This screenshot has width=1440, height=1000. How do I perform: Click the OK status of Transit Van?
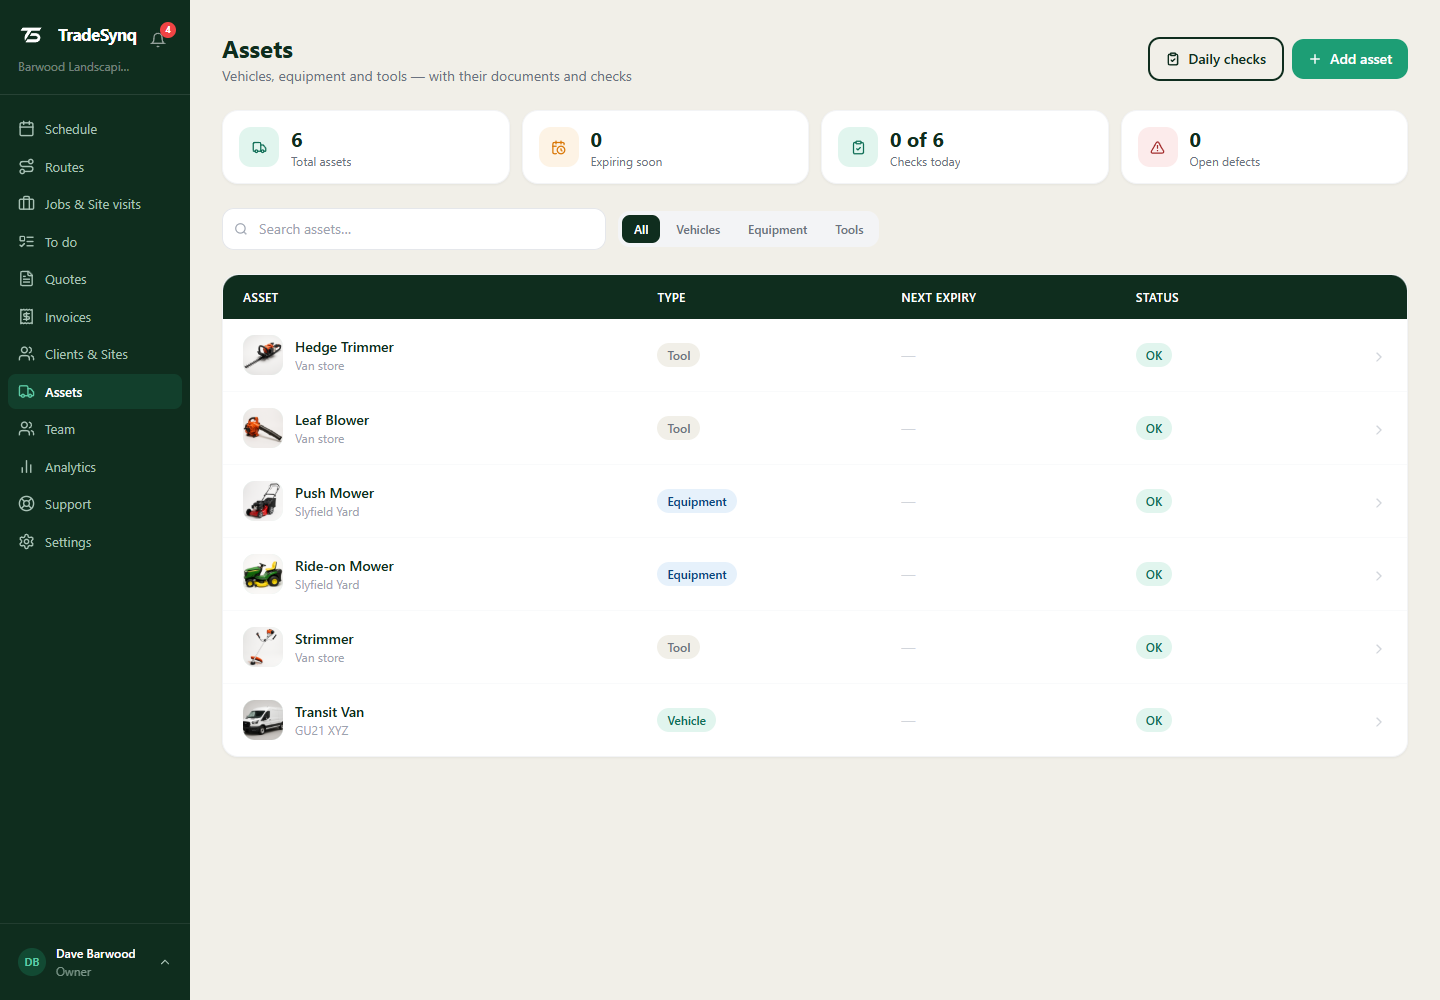(x=1154, y=720)
